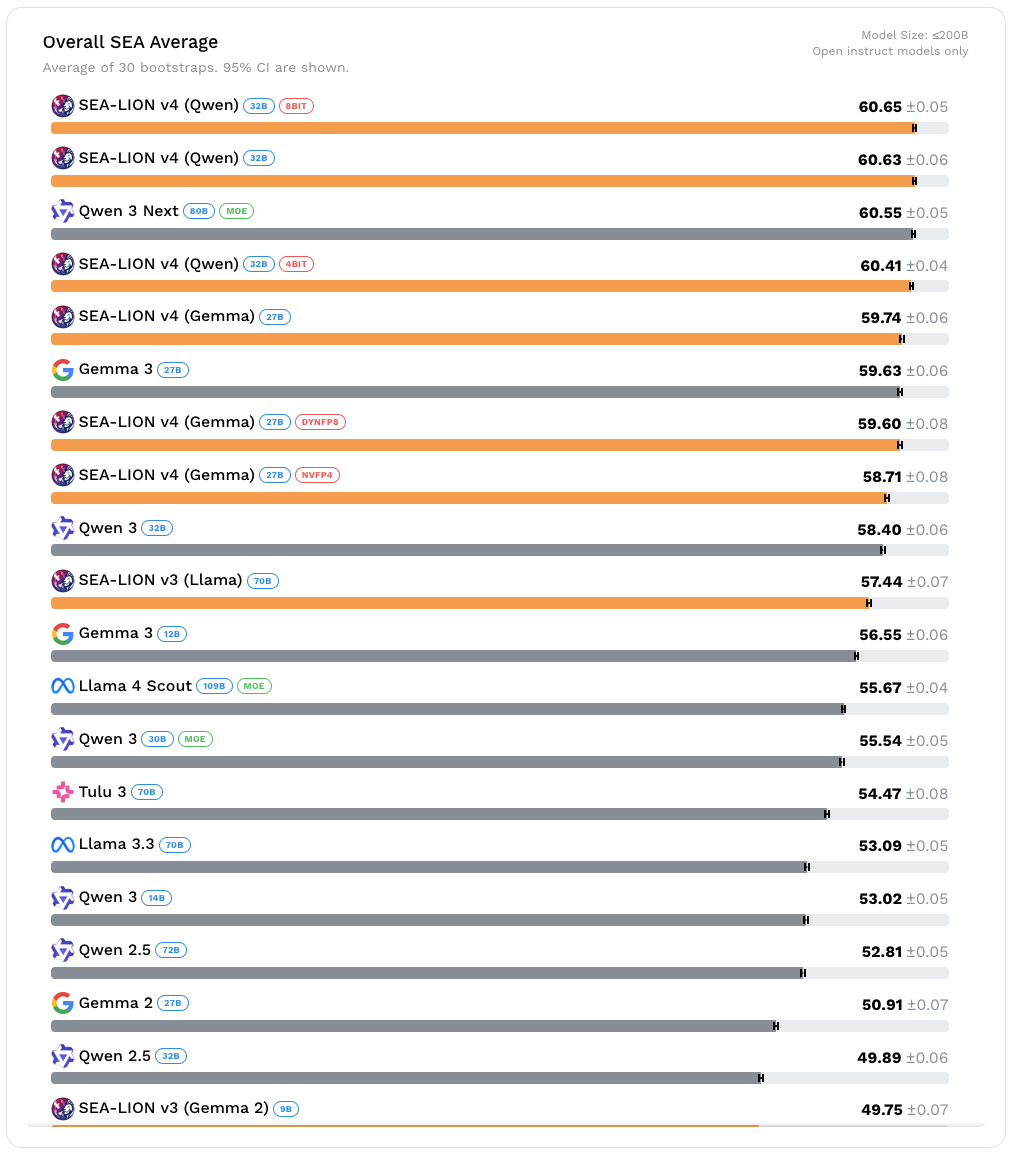Image resolution: width=1011 pixels, height=1153 pixels.
Task: Click the Google logo beside Gemma 3 27B
Action: pyautogui.click(x=63, y=370)
